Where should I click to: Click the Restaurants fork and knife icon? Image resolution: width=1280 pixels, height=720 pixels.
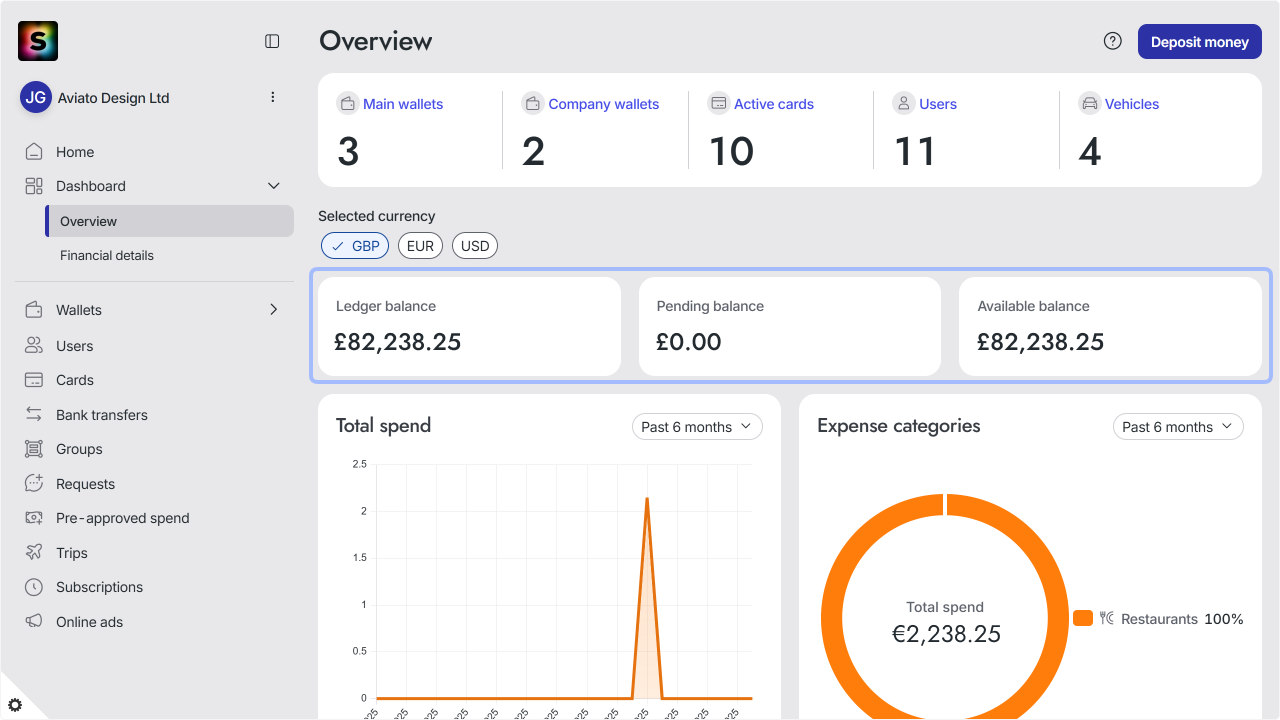(1107, 618)
